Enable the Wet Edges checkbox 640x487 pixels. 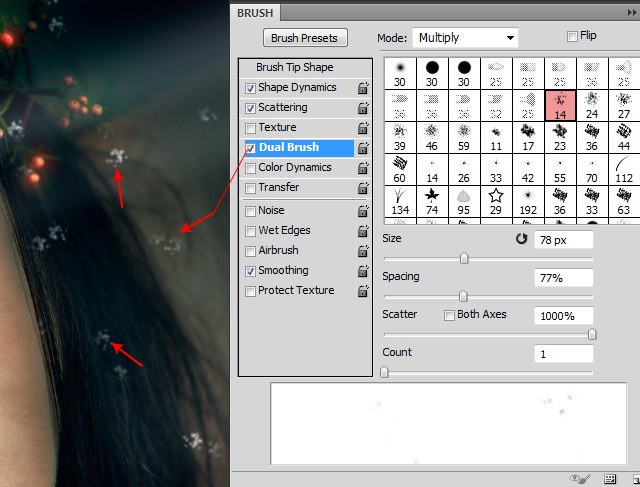point(250,231)
